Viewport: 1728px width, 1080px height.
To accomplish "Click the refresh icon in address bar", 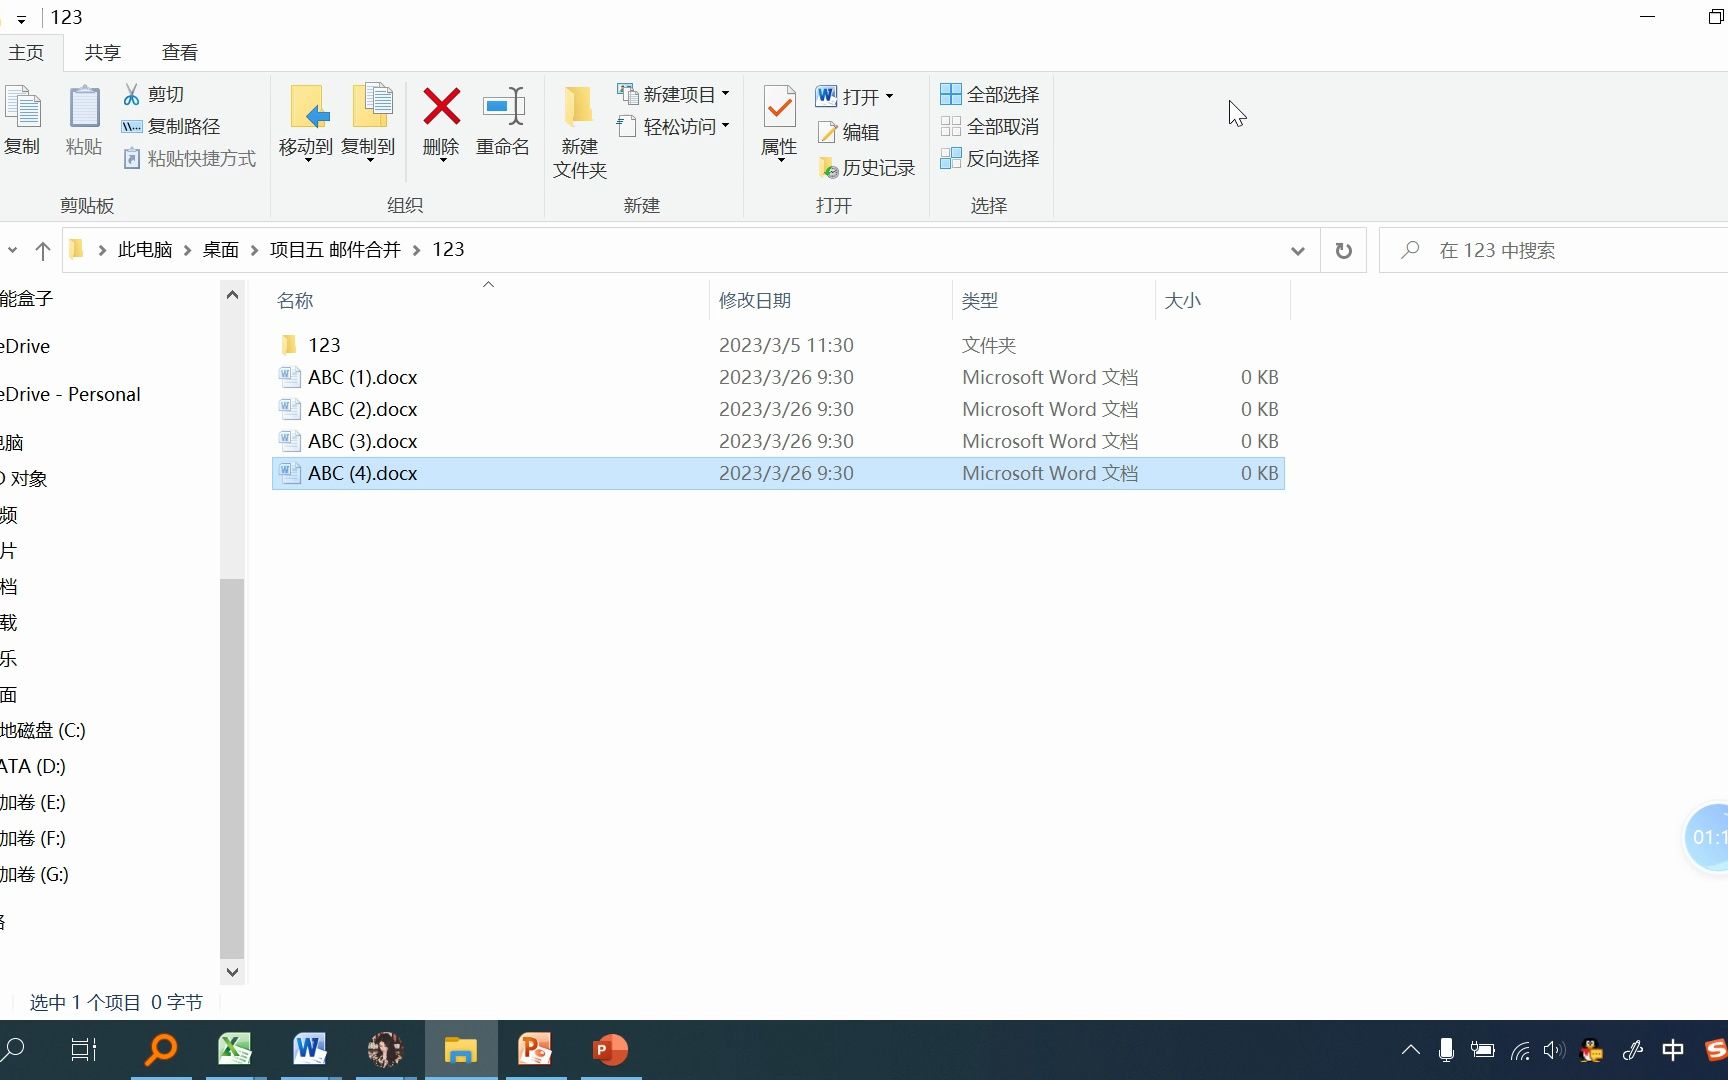I will [x=1343, y=250].
